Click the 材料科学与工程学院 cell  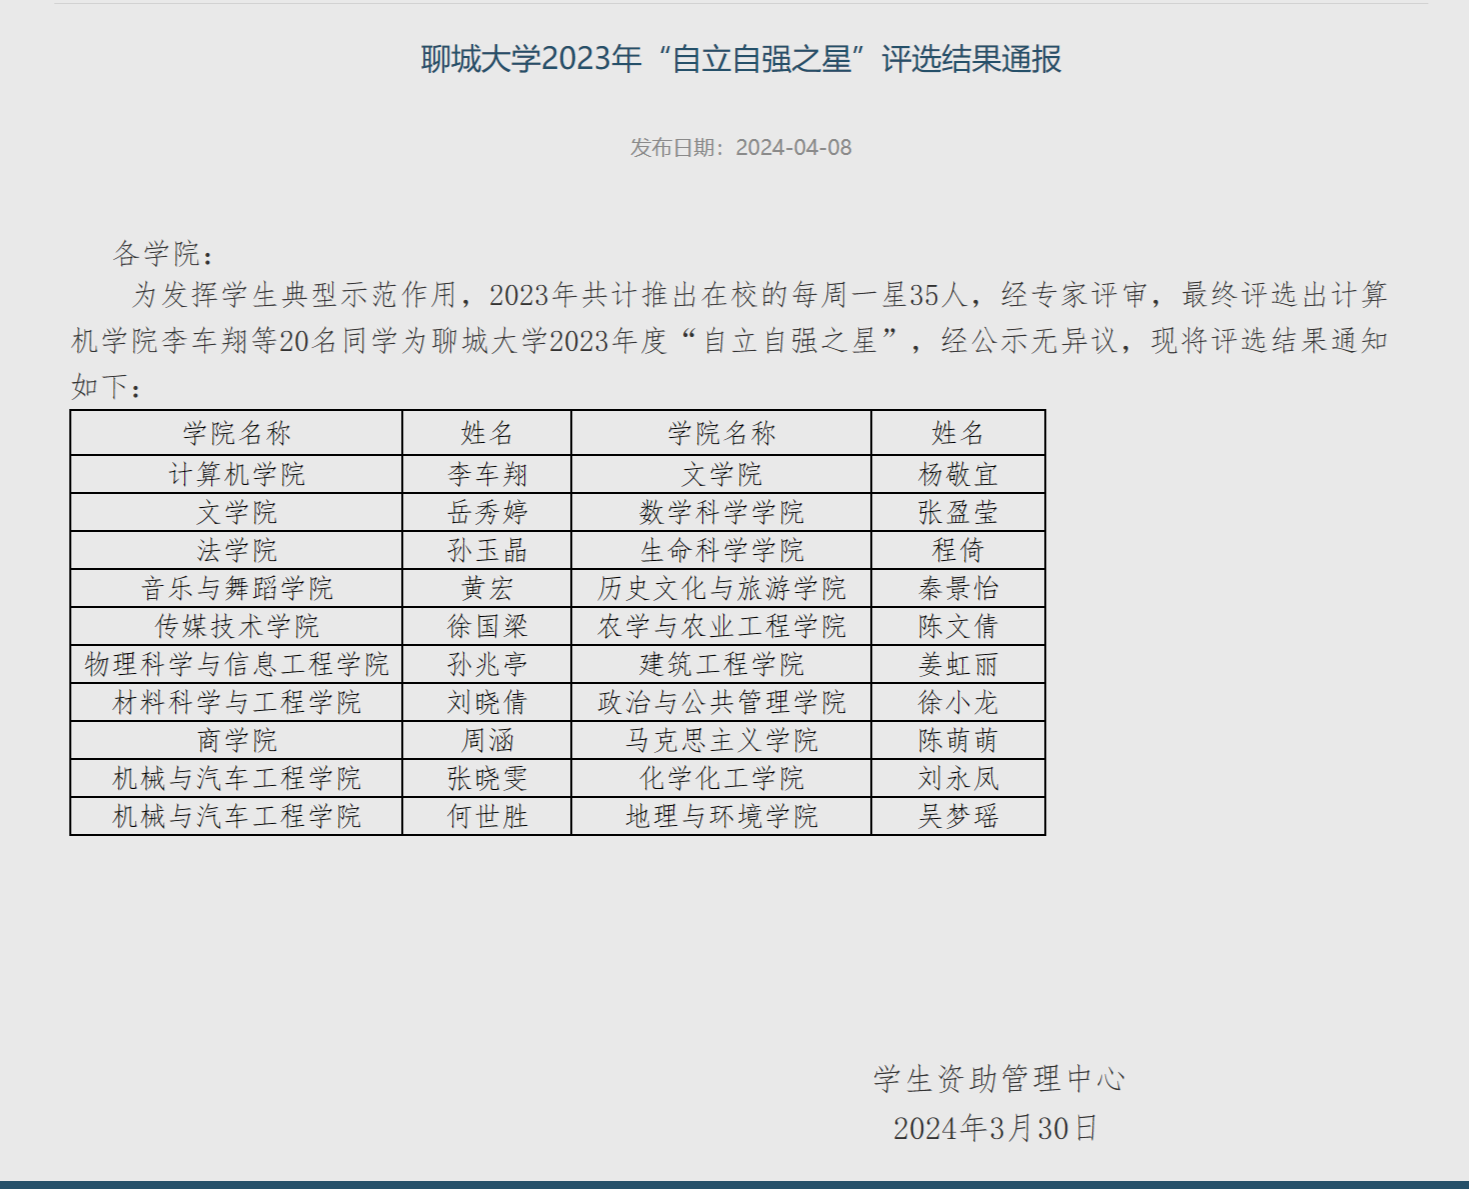(x=237, y=702)
